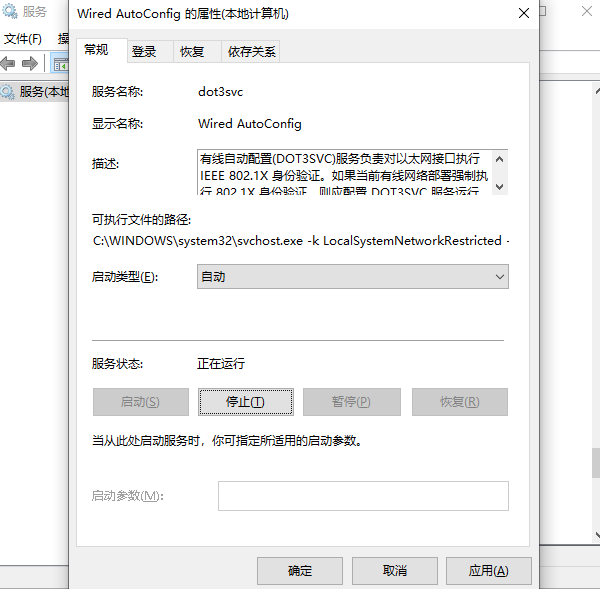Click the 确定 button

300,571
